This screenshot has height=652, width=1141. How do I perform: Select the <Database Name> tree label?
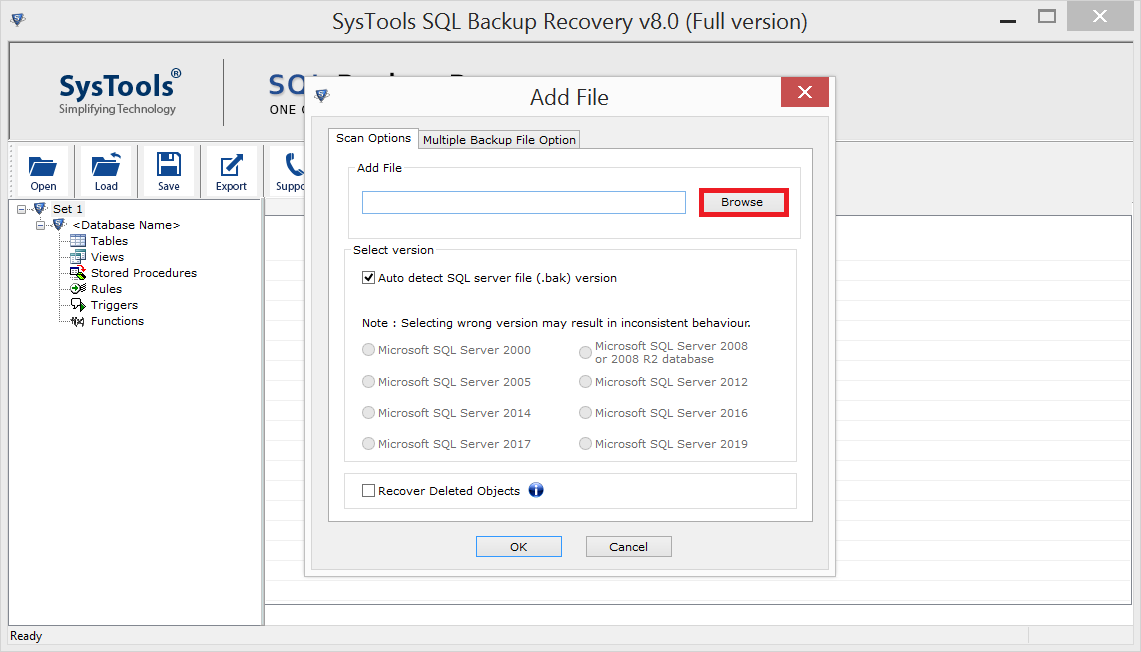click(126, 225)
